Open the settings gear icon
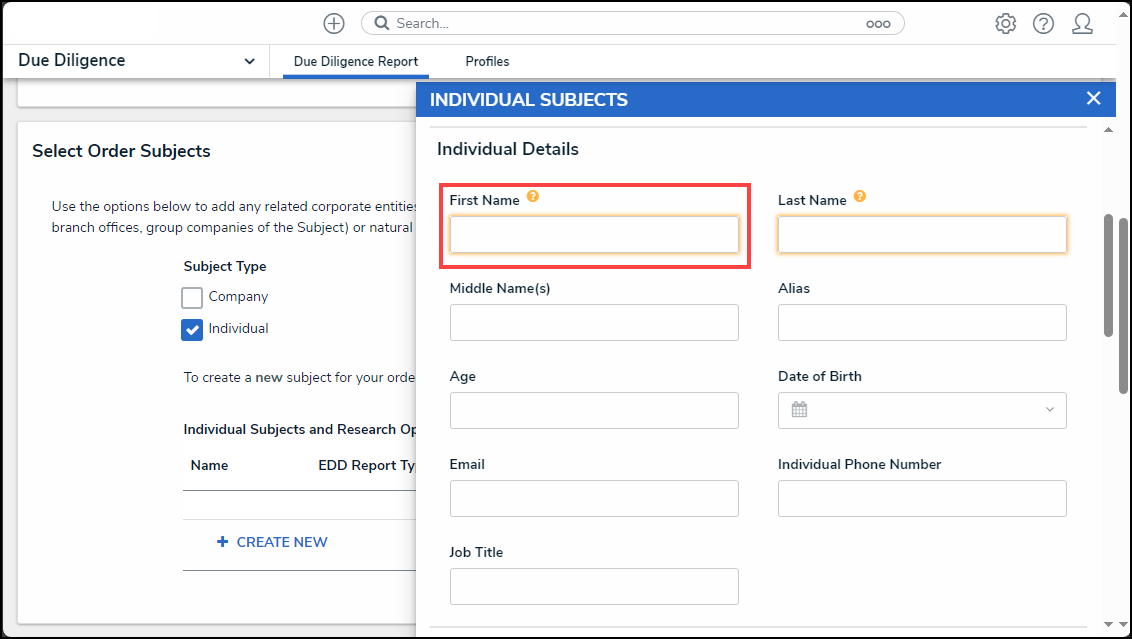This screenshot has width=1132, height=639. tap(1006, 24)
